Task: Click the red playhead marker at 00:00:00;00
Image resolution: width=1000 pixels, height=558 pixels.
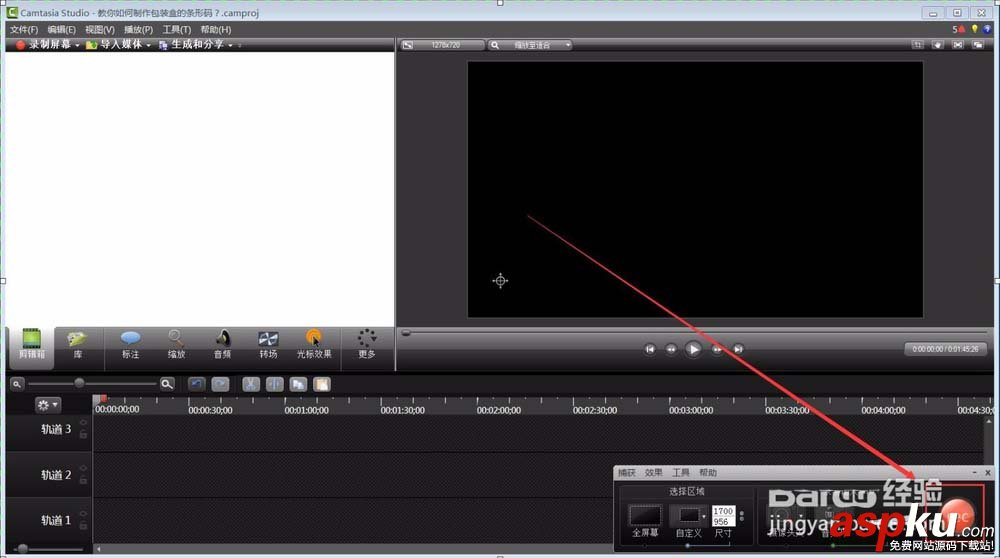Action: pos(103,399)
